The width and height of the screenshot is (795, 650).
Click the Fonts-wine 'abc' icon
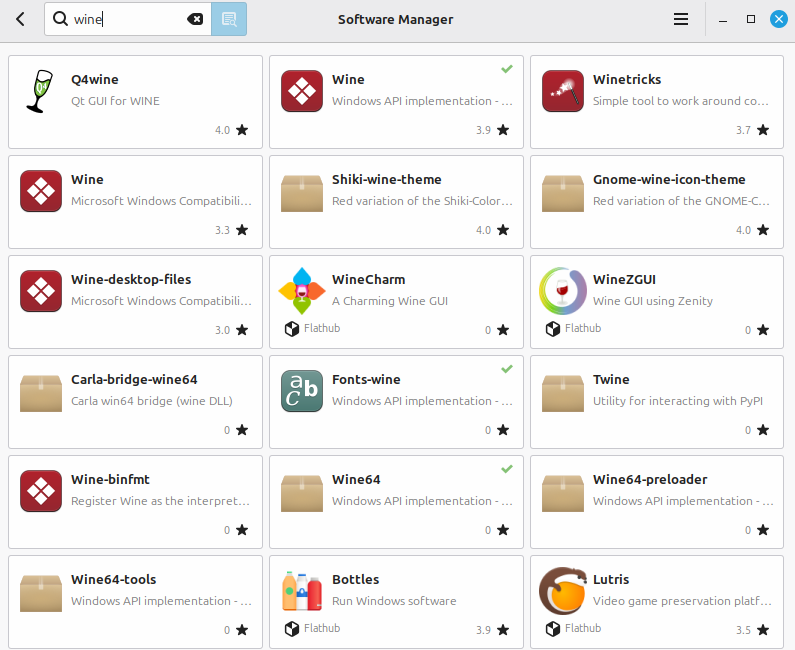tap(302, 391)
